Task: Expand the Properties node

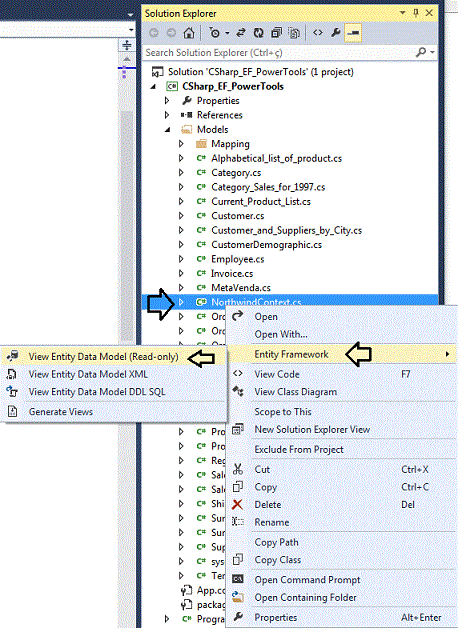Action: tap(167, 101)
